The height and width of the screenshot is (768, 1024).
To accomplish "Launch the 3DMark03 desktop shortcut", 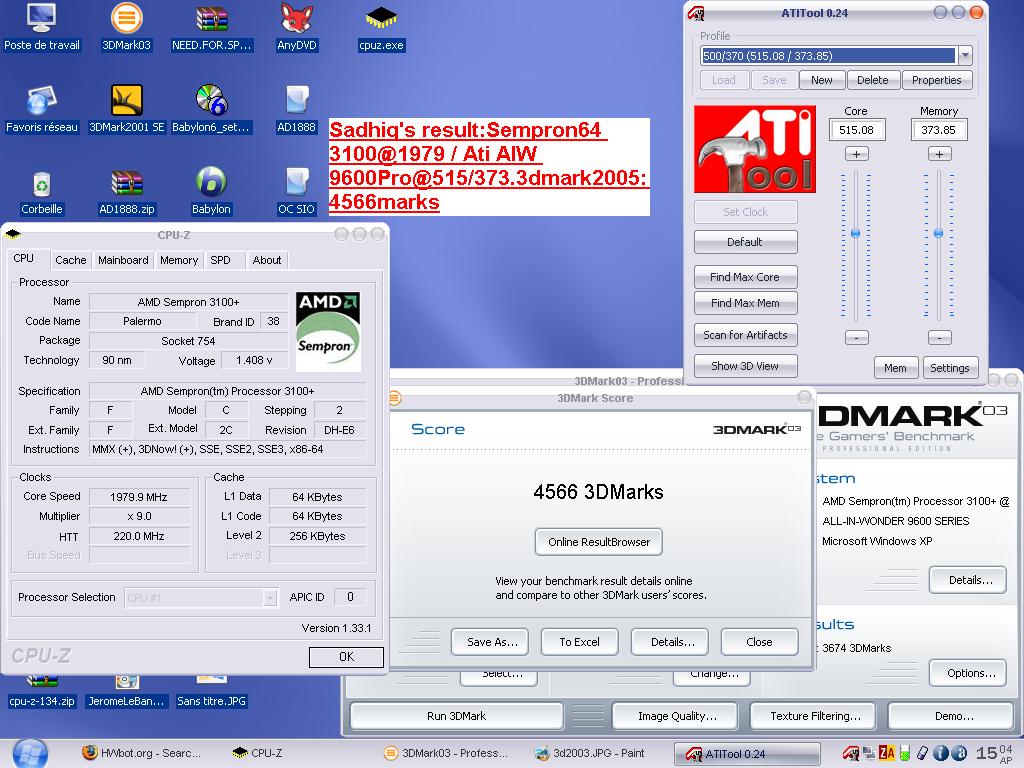I will coord(126,26).
